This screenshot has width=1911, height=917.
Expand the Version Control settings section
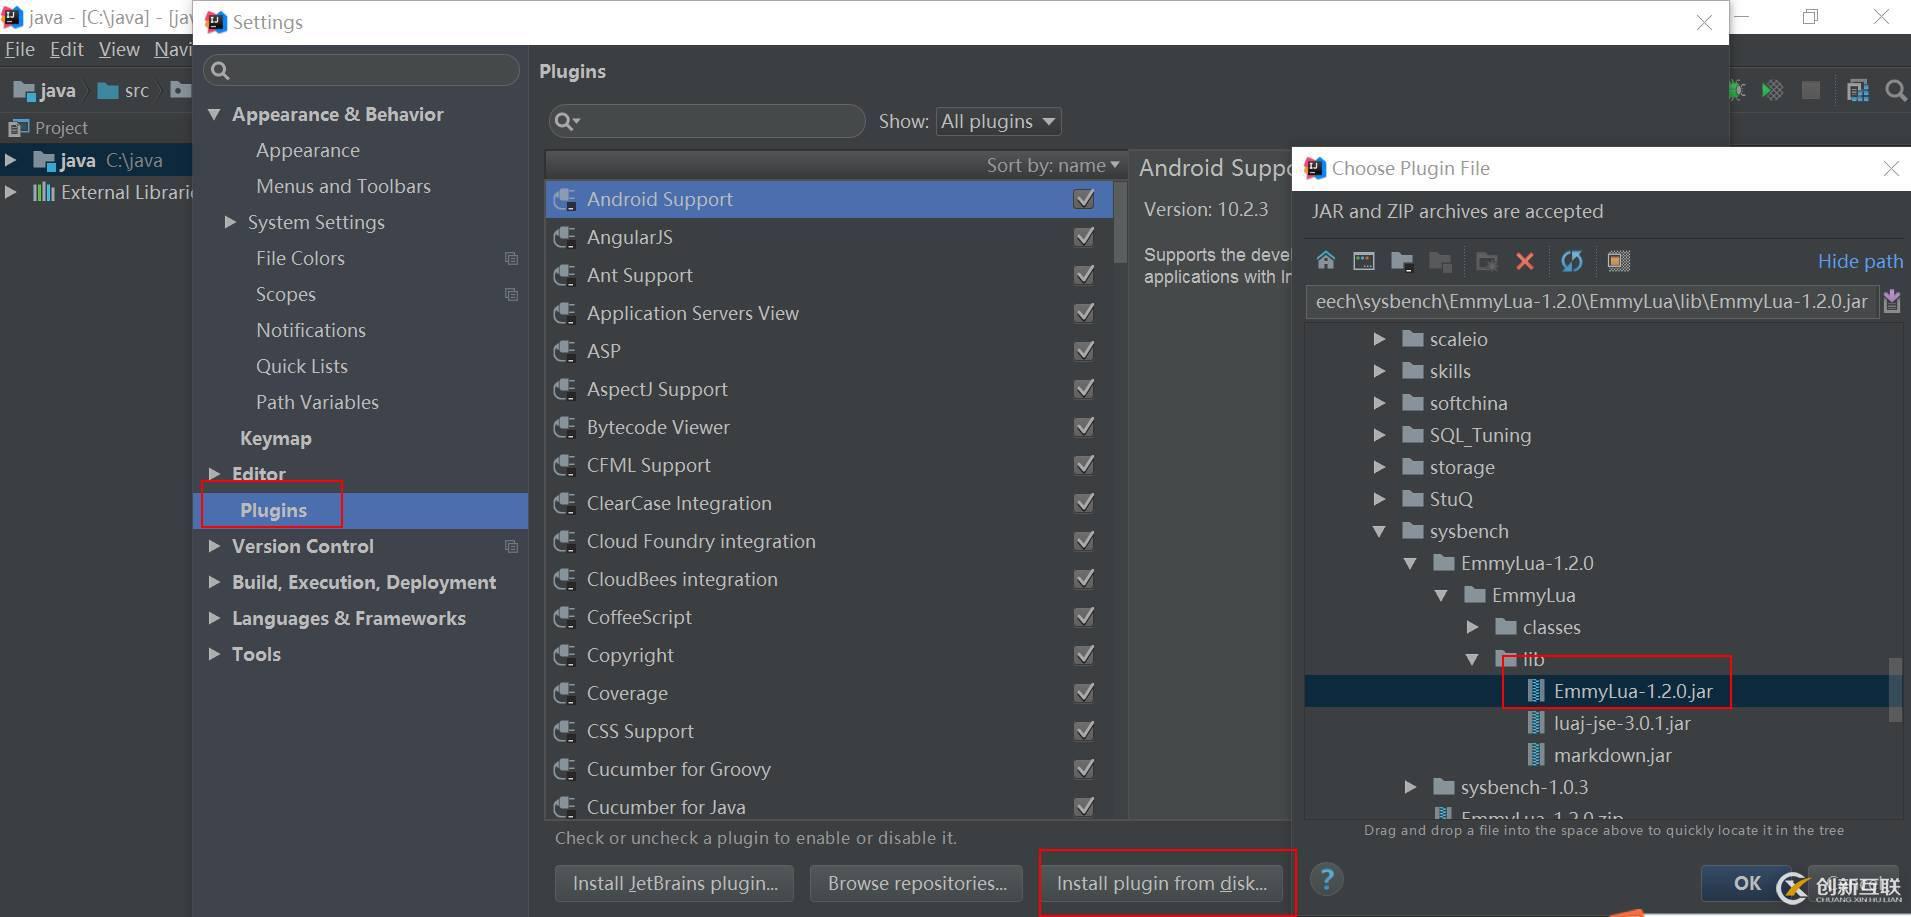tap(214, 546)
